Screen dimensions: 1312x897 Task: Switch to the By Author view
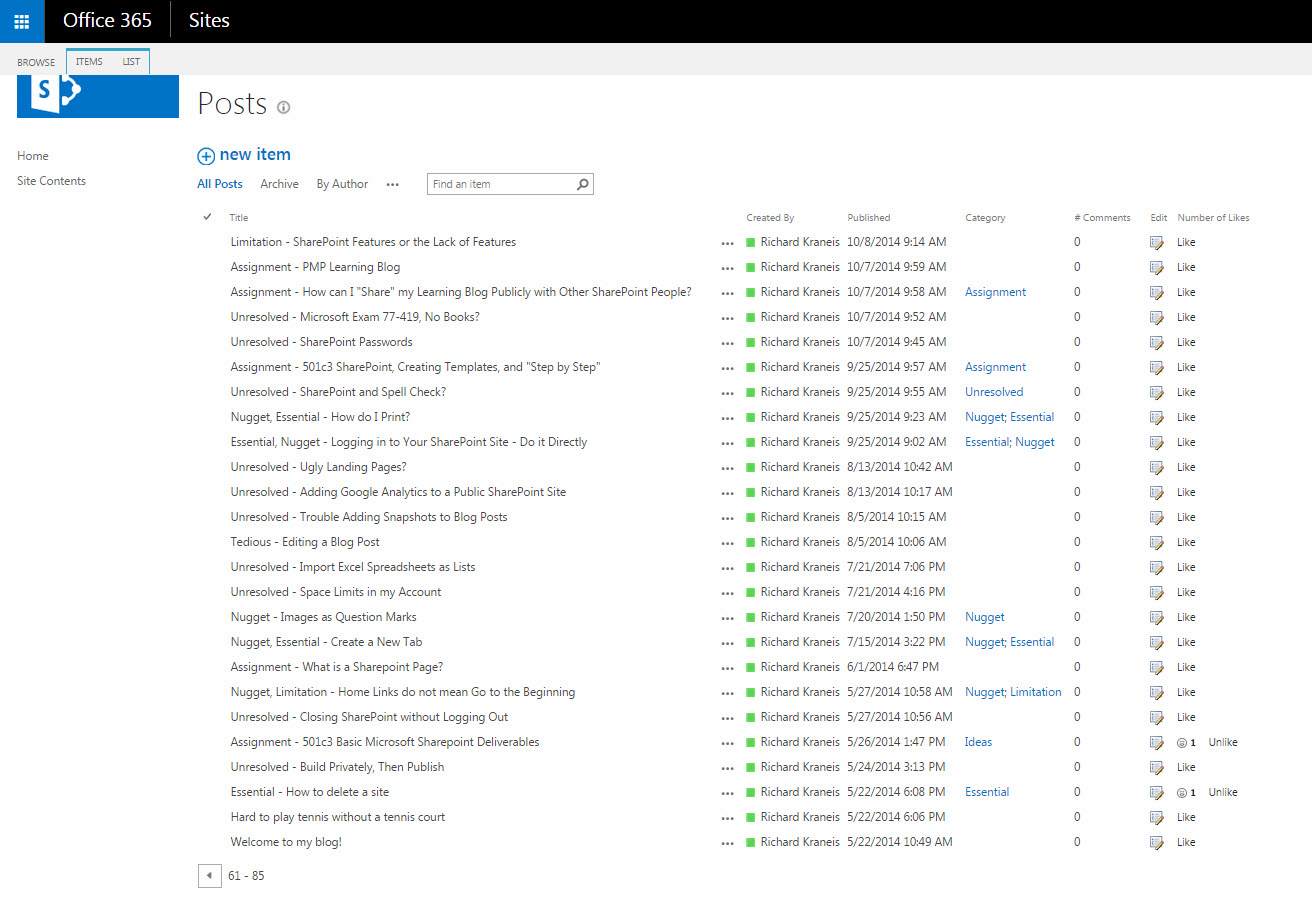342,184
